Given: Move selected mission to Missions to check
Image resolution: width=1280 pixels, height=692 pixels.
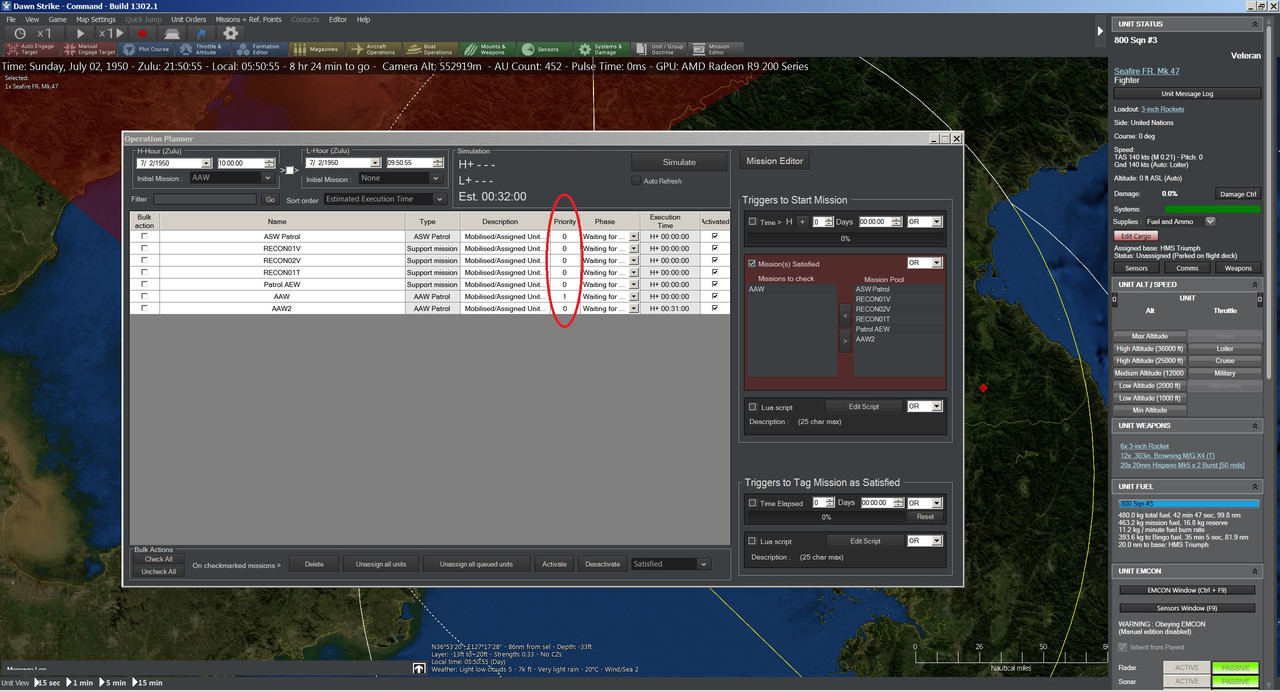Looking at the screenshot, I should (x=845, y=316).
